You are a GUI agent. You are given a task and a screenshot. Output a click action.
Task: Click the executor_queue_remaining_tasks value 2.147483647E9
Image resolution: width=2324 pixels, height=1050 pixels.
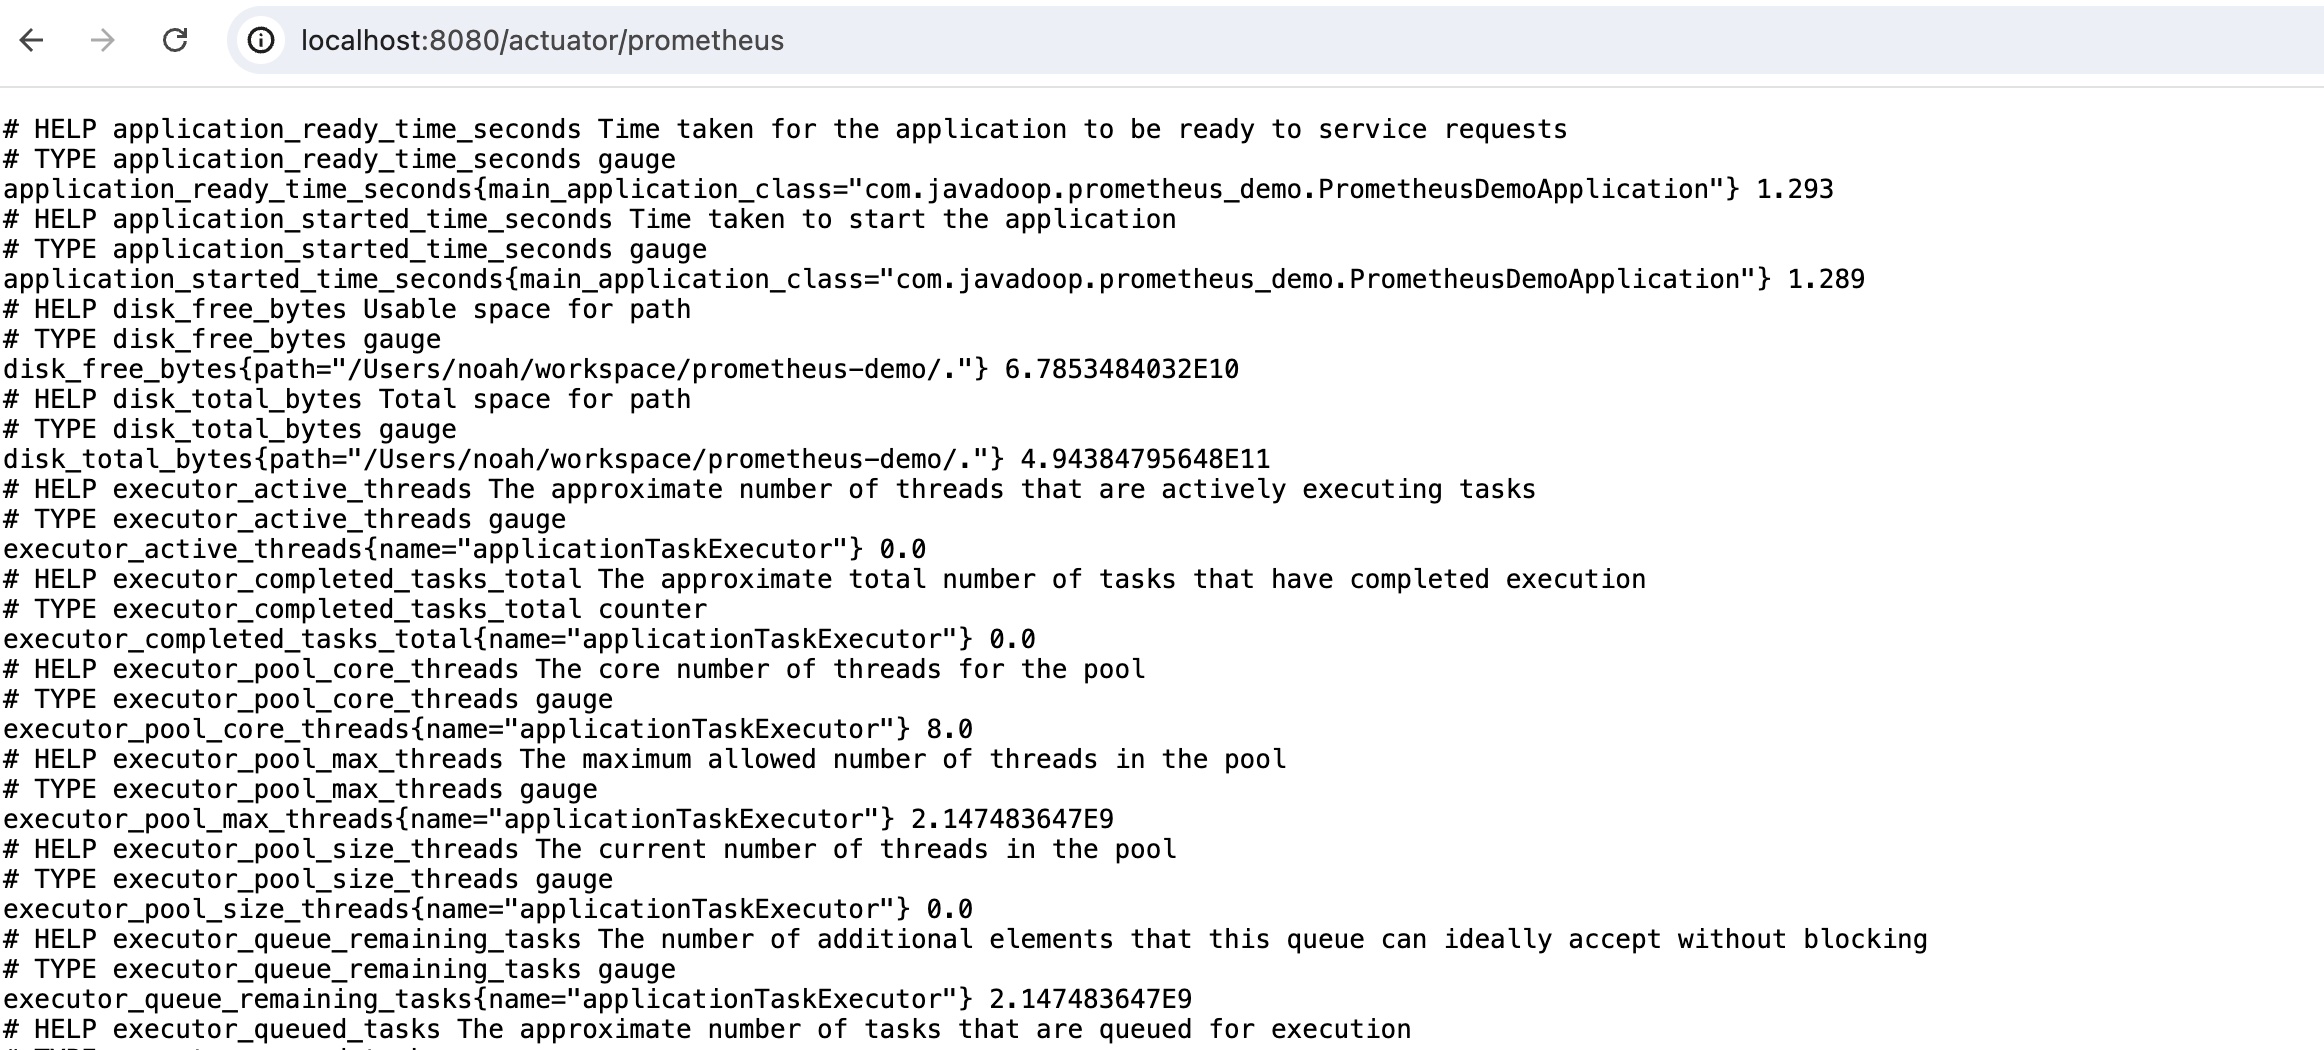[x=1090, y=999]
